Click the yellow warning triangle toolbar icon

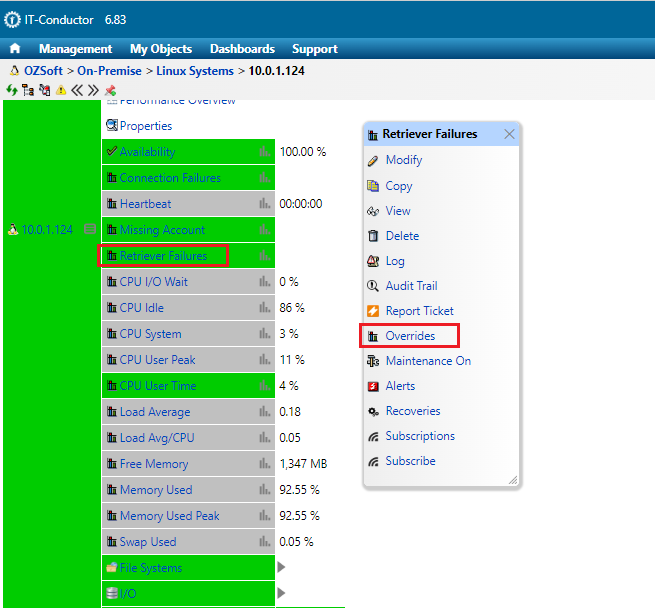[x=60, y=90]
